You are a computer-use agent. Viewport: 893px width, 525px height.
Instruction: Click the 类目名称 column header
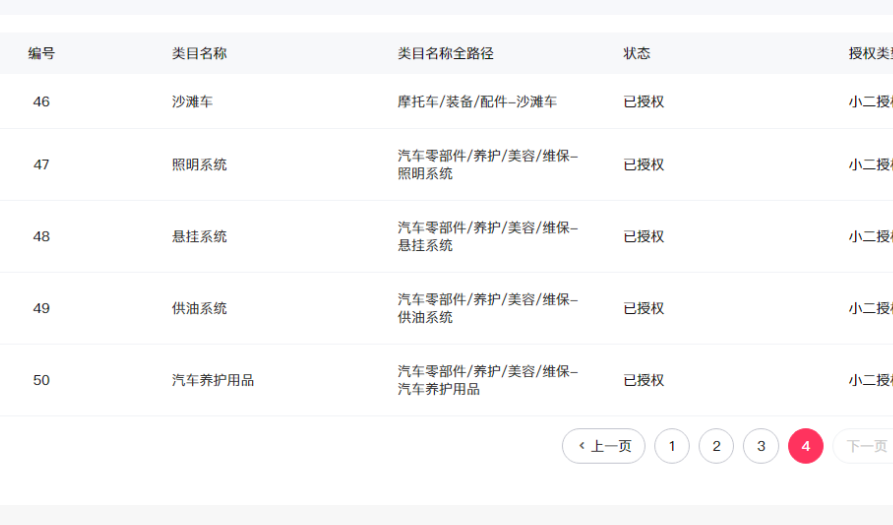click(199, 53)
